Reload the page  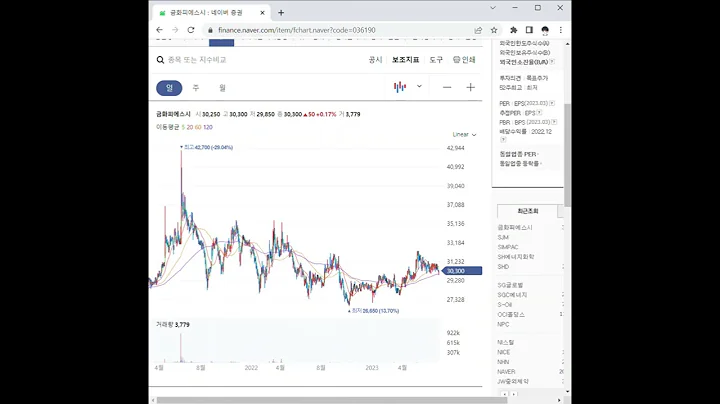(191, 30)
